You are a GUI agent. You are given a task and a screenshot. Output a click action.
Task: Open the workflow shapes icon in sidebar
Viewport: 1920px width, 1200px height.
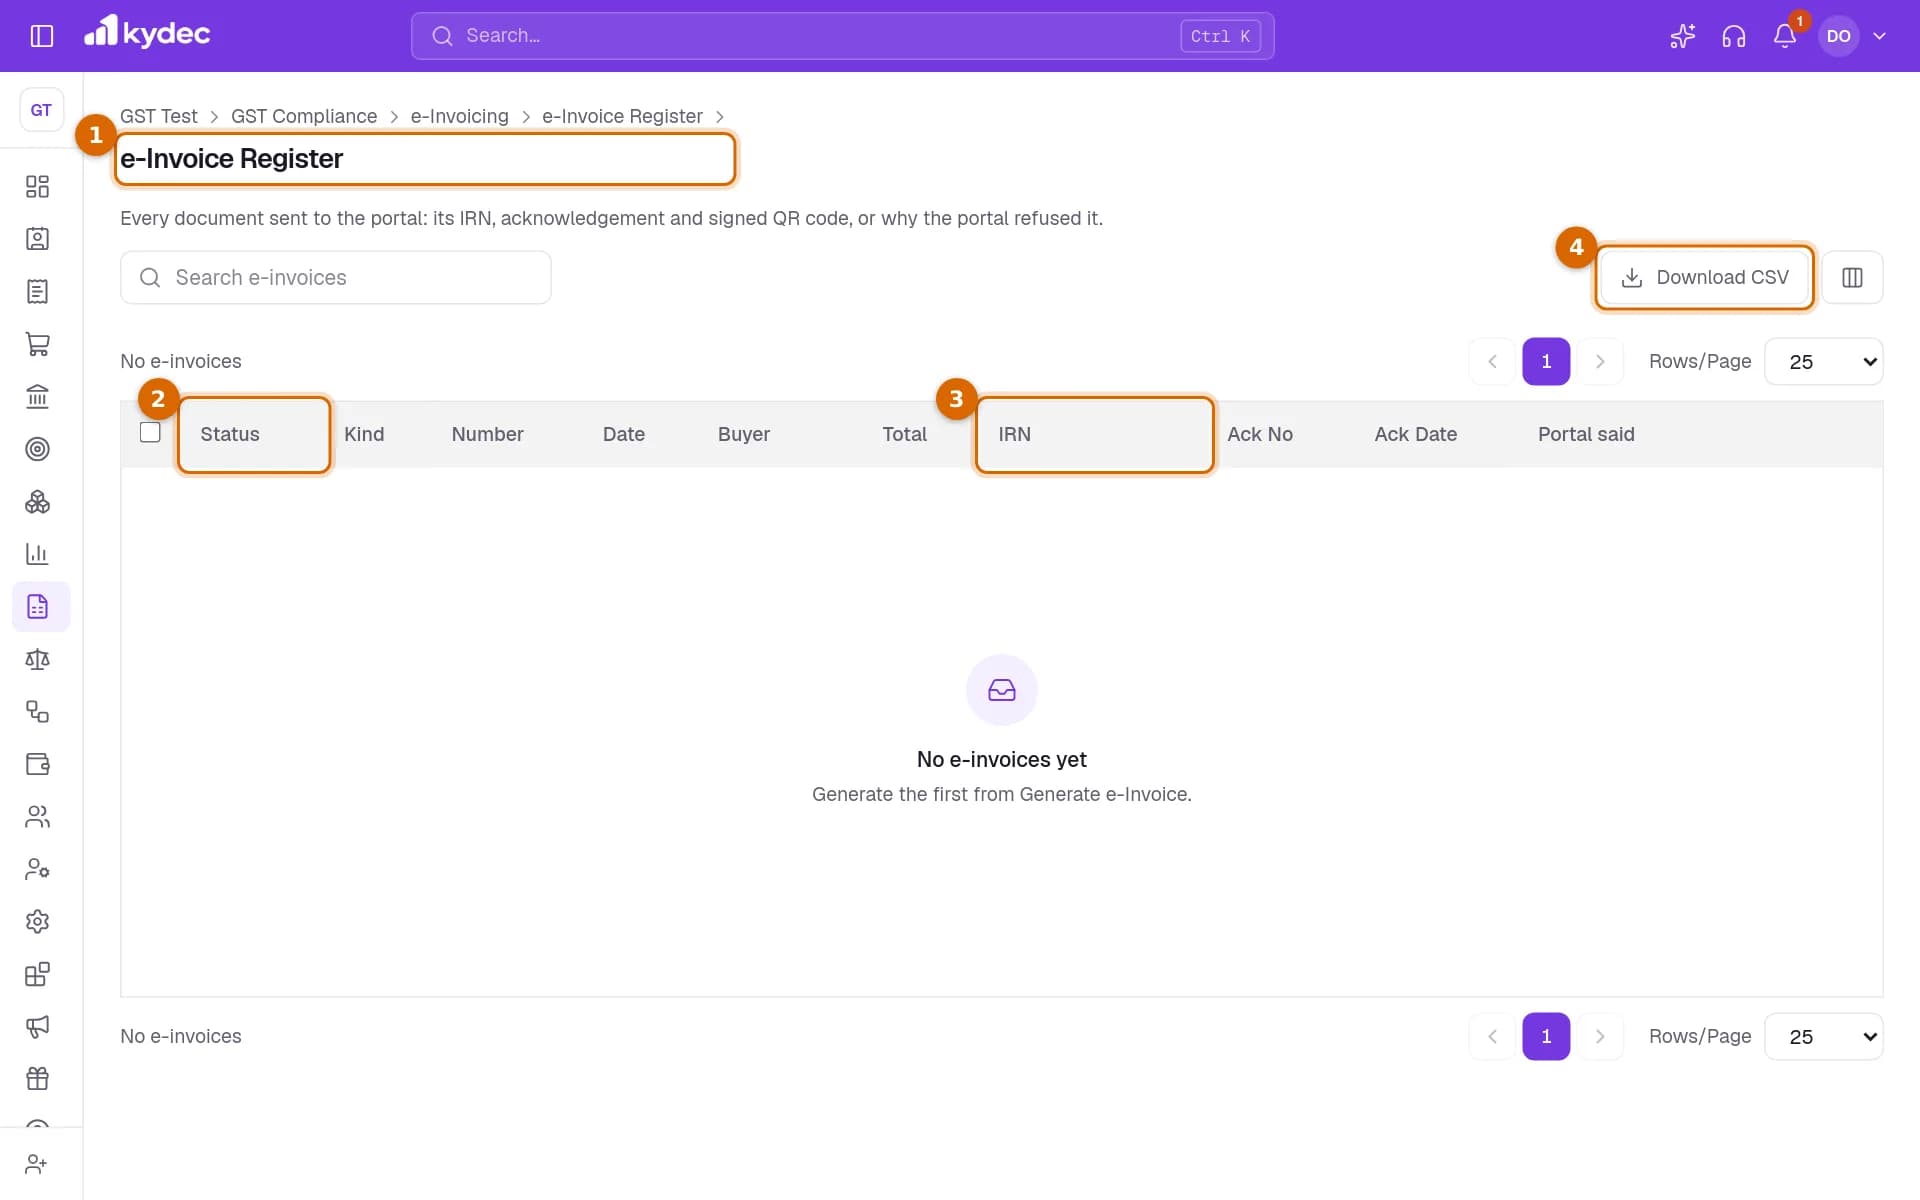(x=37, y=712)
